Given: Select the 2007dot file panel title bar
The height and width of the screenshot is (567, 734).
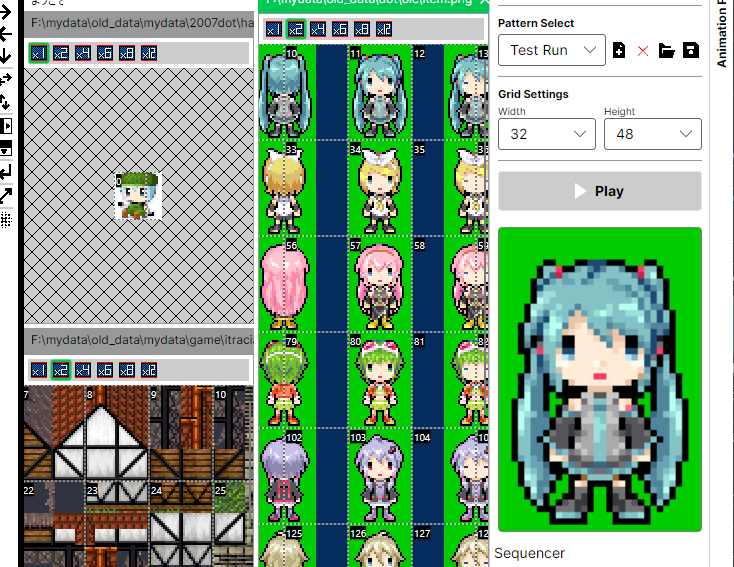Looking at the screenshot, I should [x=139, y=22].
